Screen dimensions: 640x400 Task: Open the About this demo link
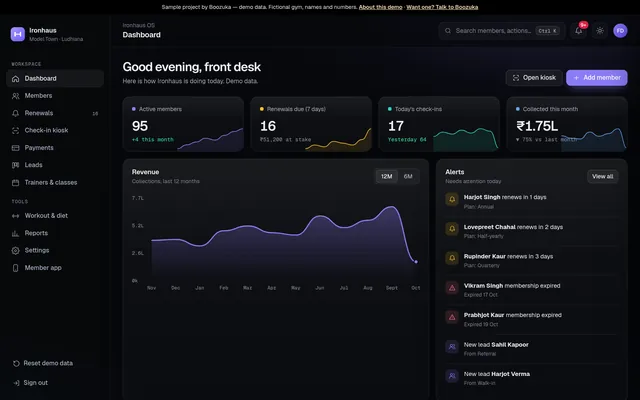[x=380, y=7]
